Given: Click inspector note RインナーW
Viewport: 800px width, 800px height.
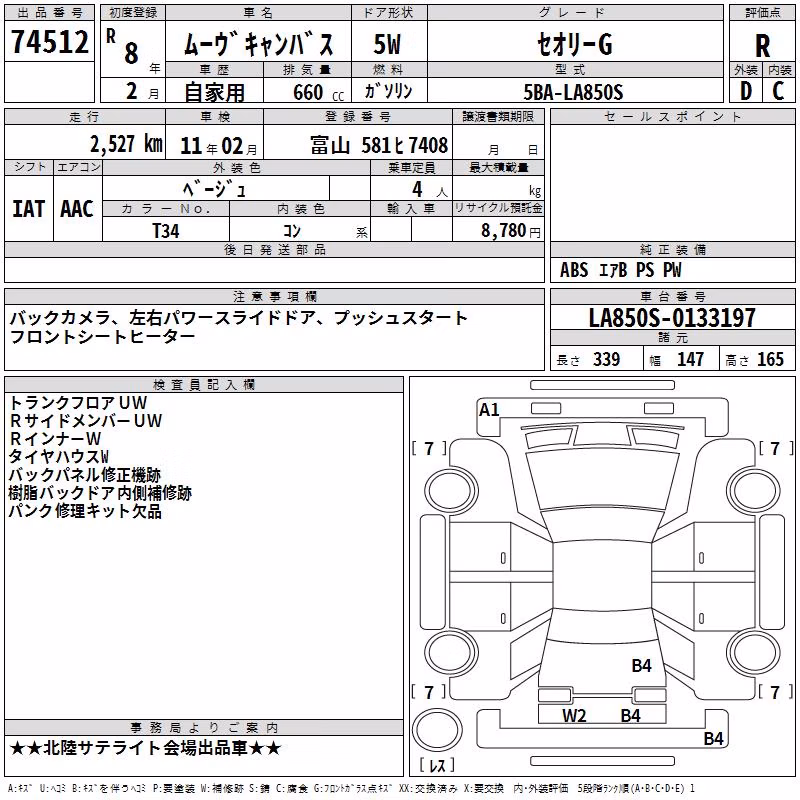Looking at the screenshot, I should click(55, 439).
